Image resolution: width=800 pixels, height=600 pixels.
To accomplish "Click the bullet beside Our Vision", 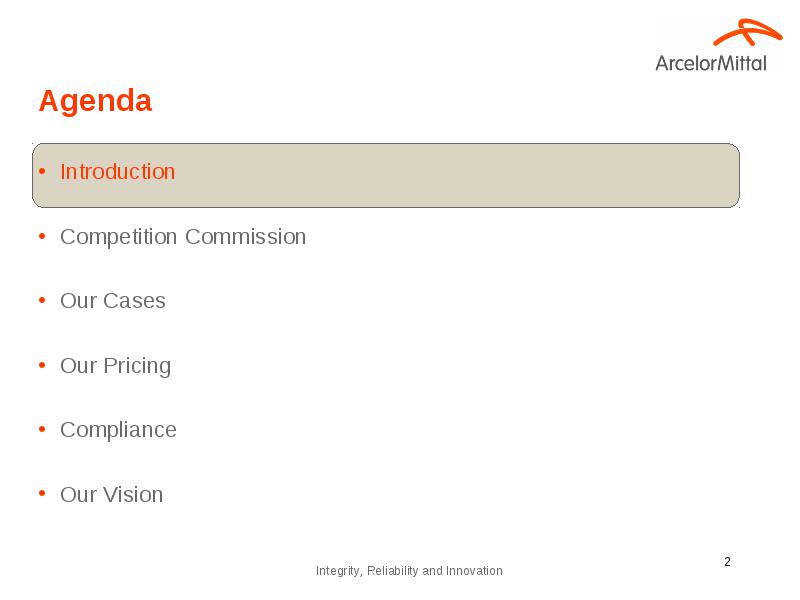I will pos(42,494).
